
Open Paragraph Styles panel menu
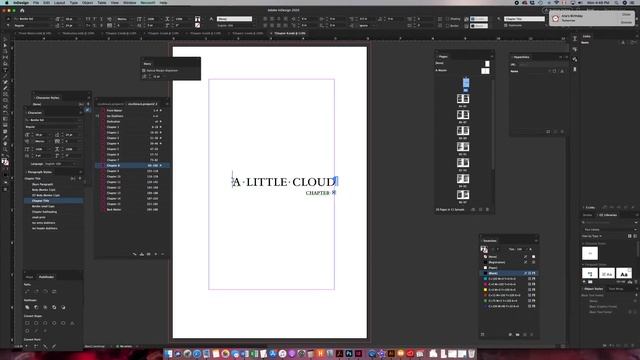[x=80, y=172]
